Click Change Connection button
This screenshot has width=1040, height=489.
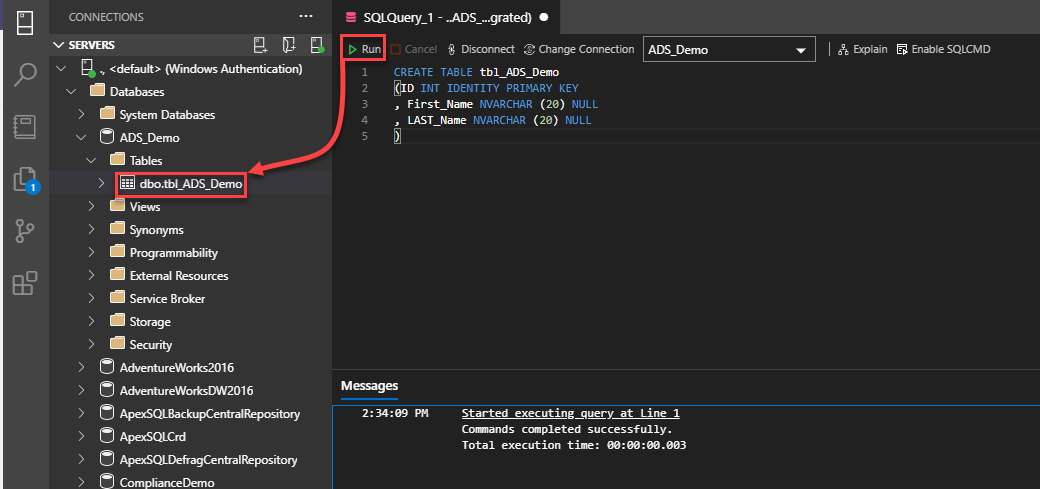tap(579, 49)
